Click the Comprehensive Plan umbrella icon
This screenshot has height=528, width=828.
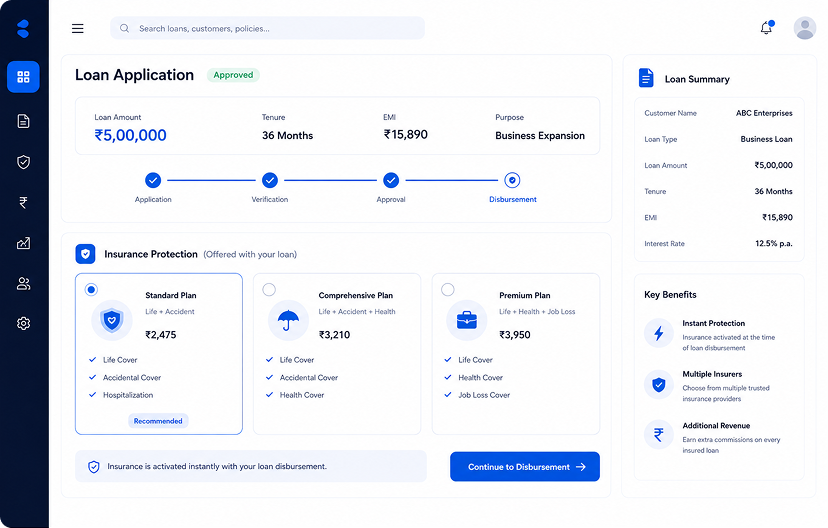point(288,320)
